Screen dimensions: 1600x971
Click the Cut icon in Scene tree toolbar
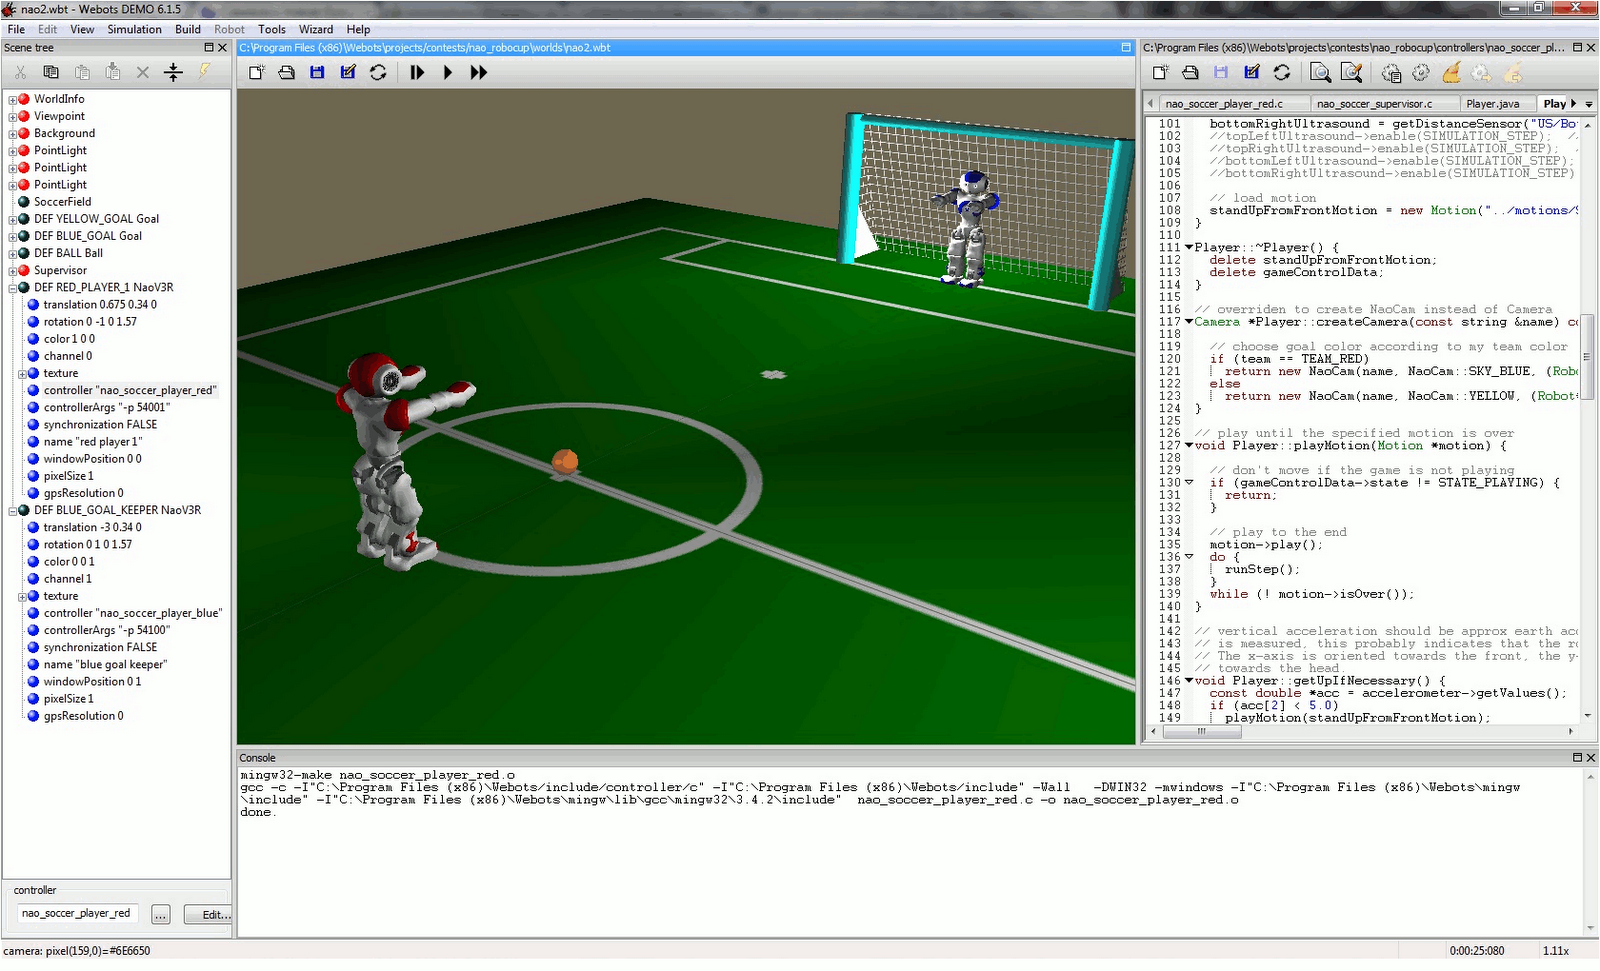tap(20, 72)
